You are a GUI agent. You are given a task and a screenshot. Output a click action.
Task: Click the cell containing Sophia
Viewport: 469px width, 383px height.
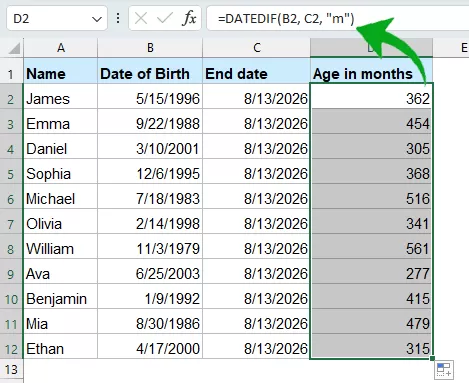click(60, 171)
